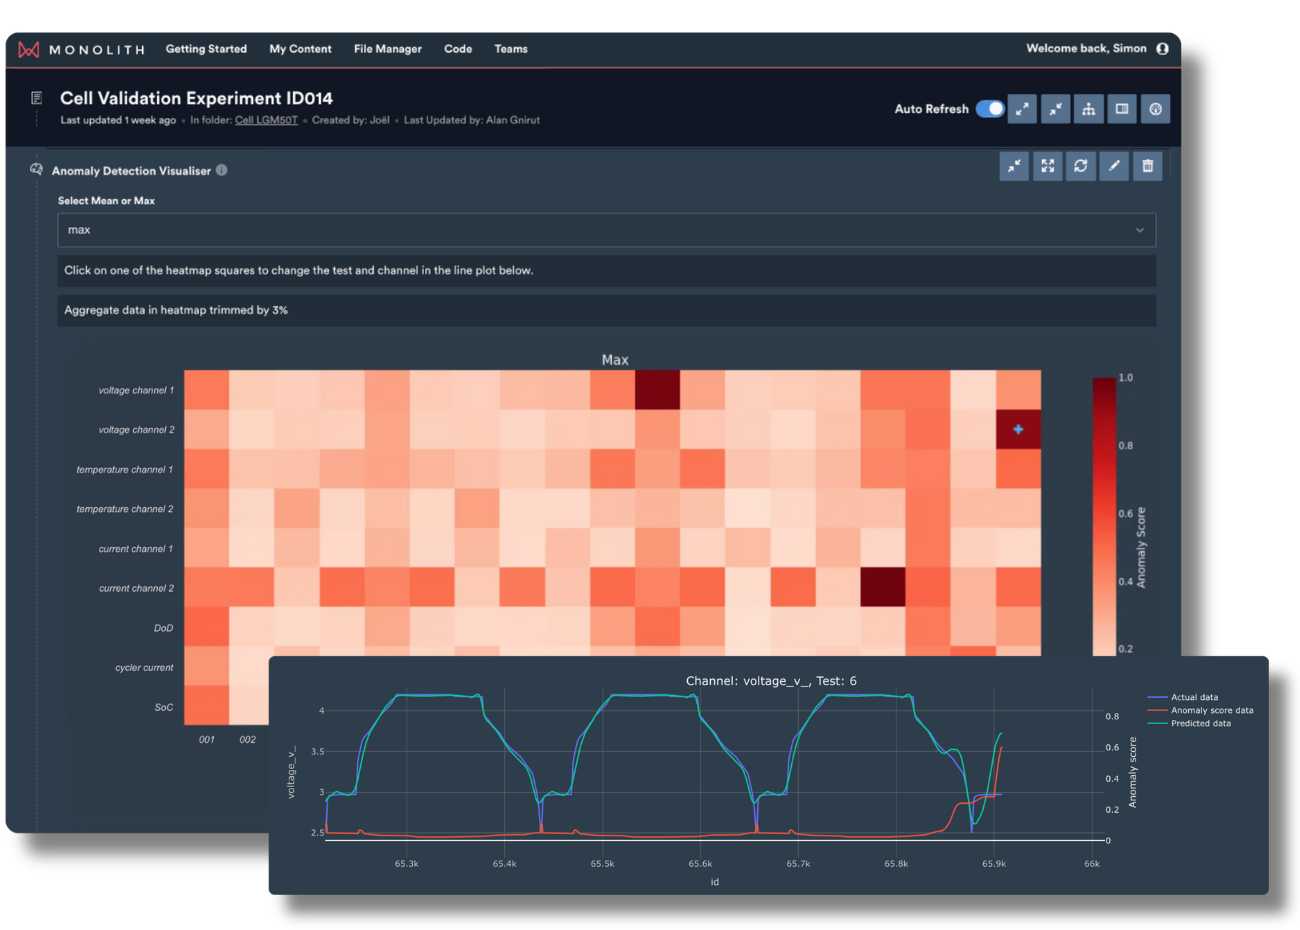Viewport: 1300px width, 930px height.
Task: Switch to the Code section
Action: 458,49
